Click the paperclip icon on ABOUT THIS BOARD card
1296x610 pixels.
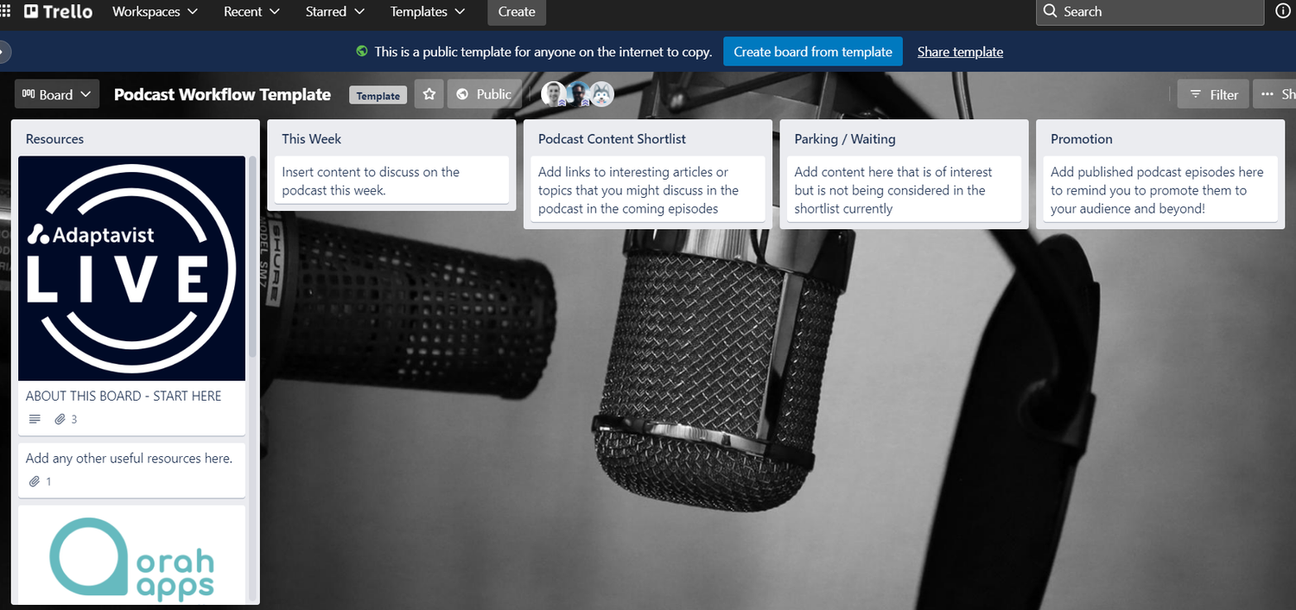[x=60, y=419]
